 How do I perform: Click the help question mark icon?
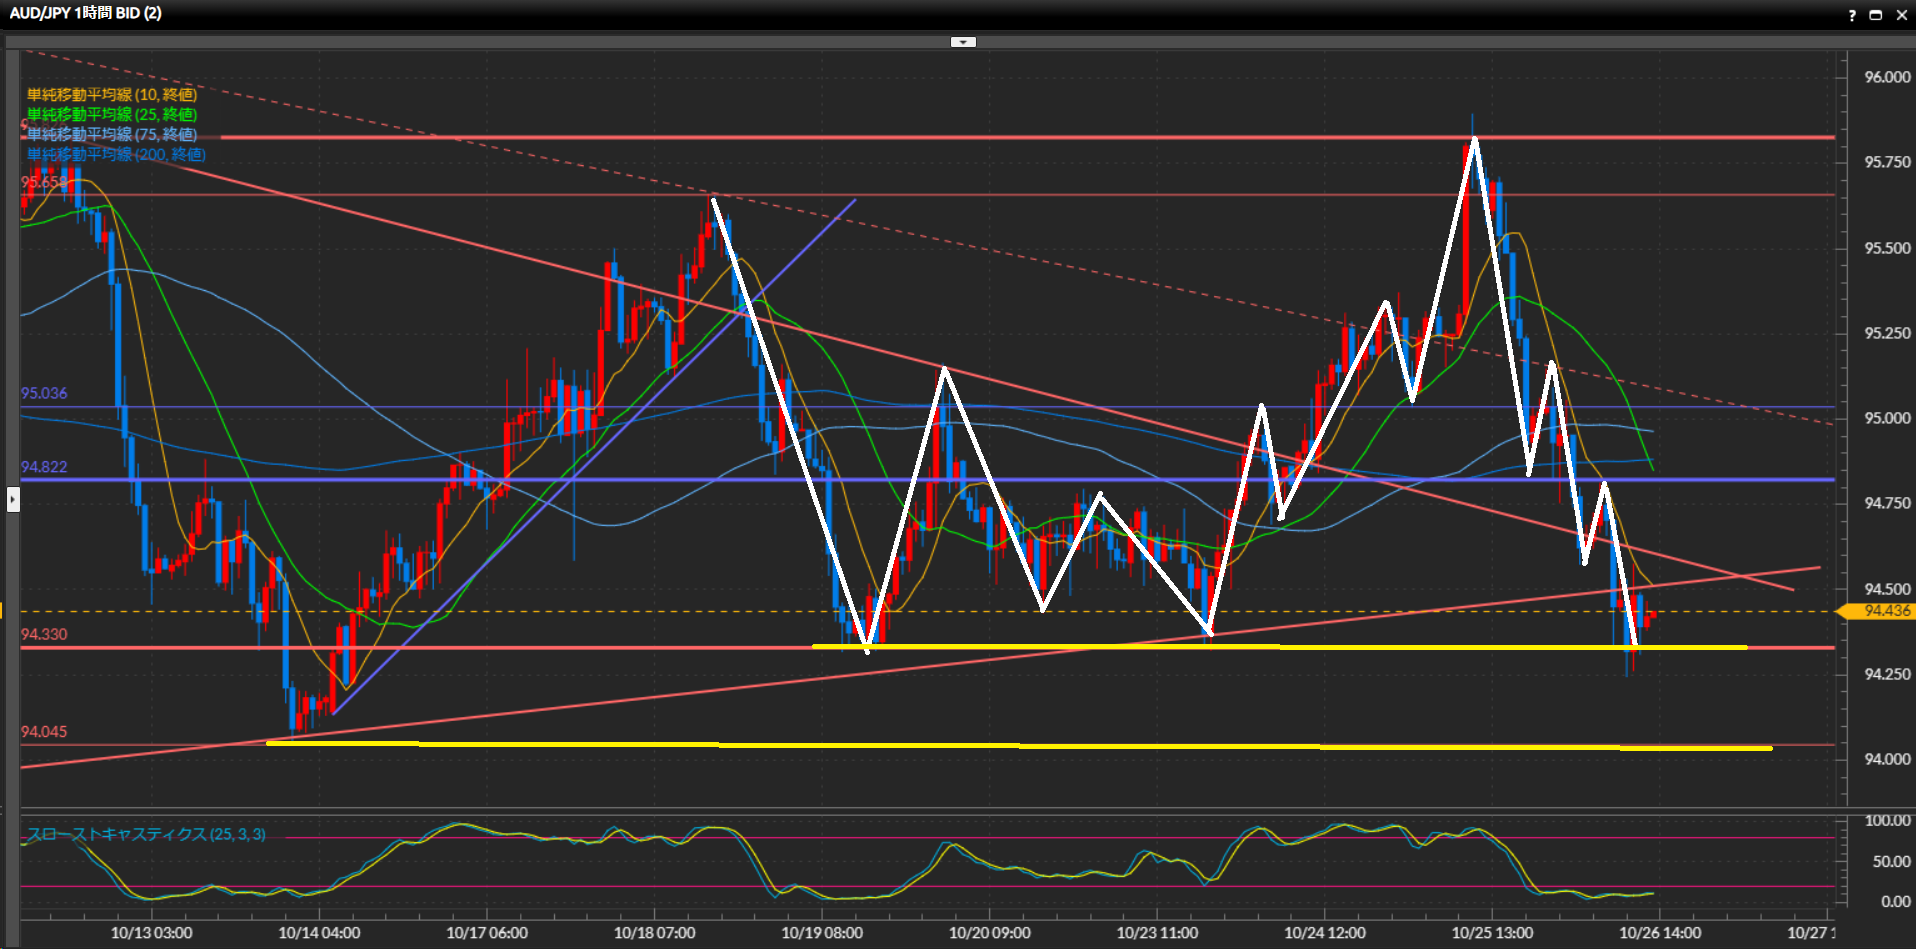coord(1852,15)
